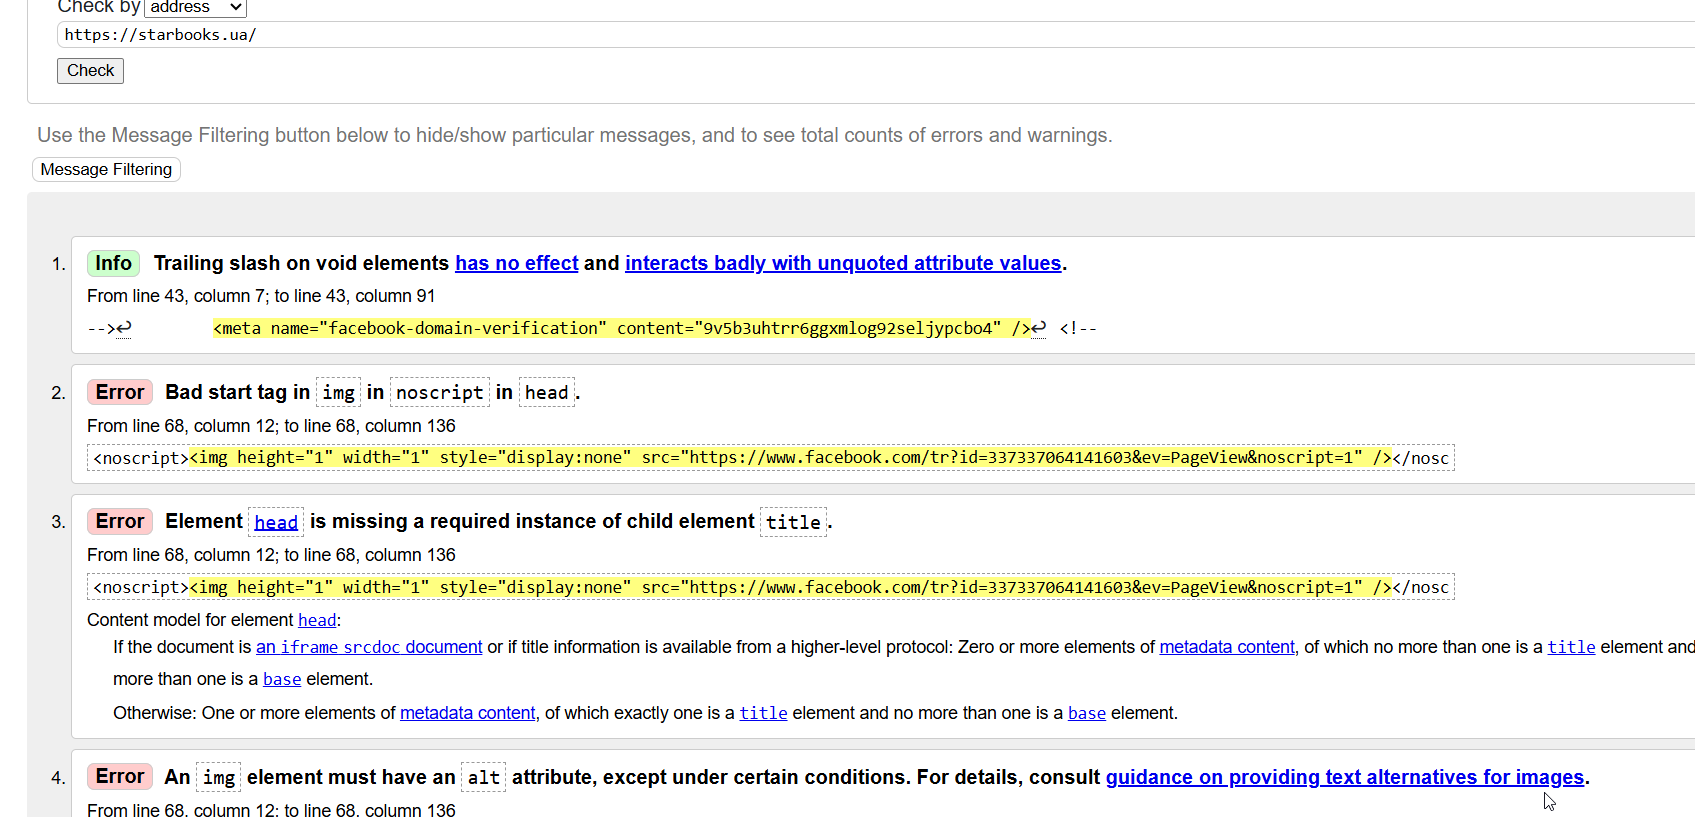This screenshot has width=1695, height=817.
Task: Open the Message Filtering panel
Action: 106,170
